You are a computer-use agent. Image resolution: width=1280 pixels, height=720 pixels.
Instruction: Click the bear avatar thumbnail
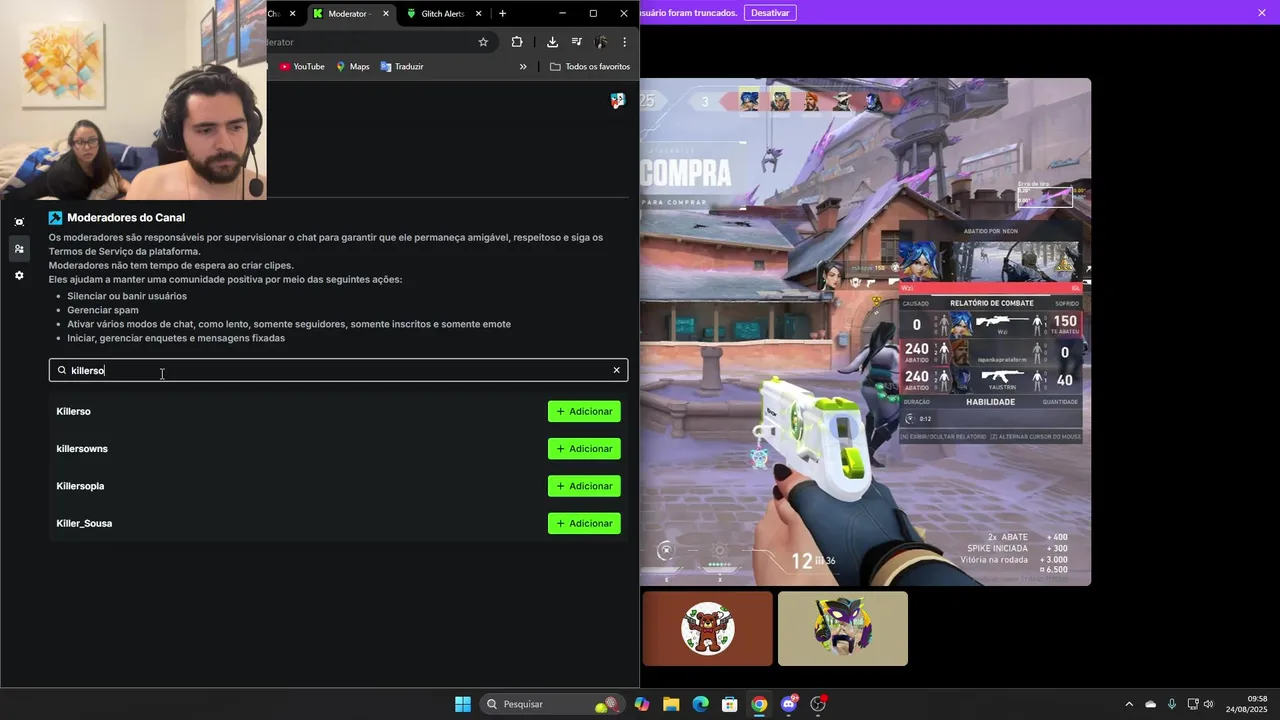coord(708,629)
